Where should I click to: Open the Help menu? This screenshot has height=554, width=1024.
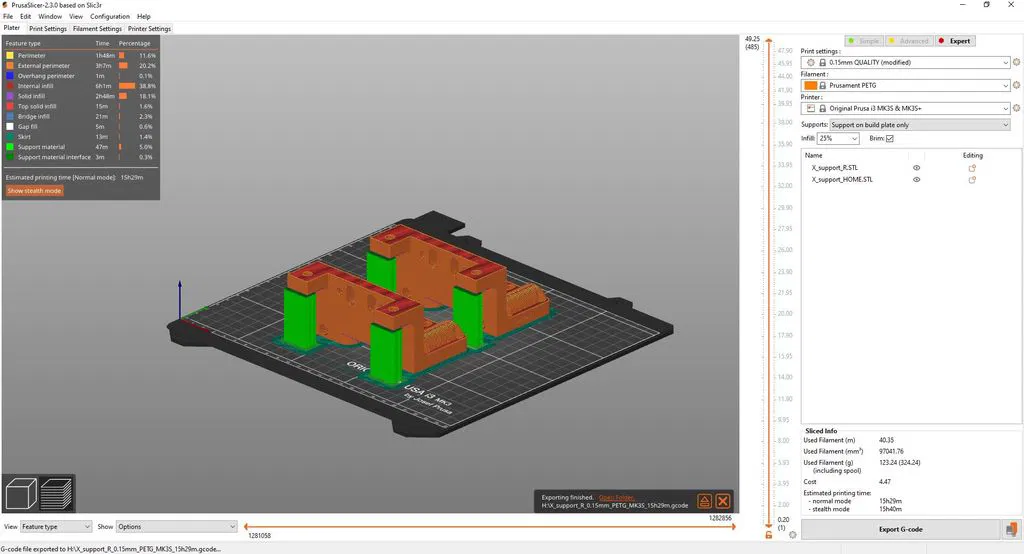(x=144, y=16)
